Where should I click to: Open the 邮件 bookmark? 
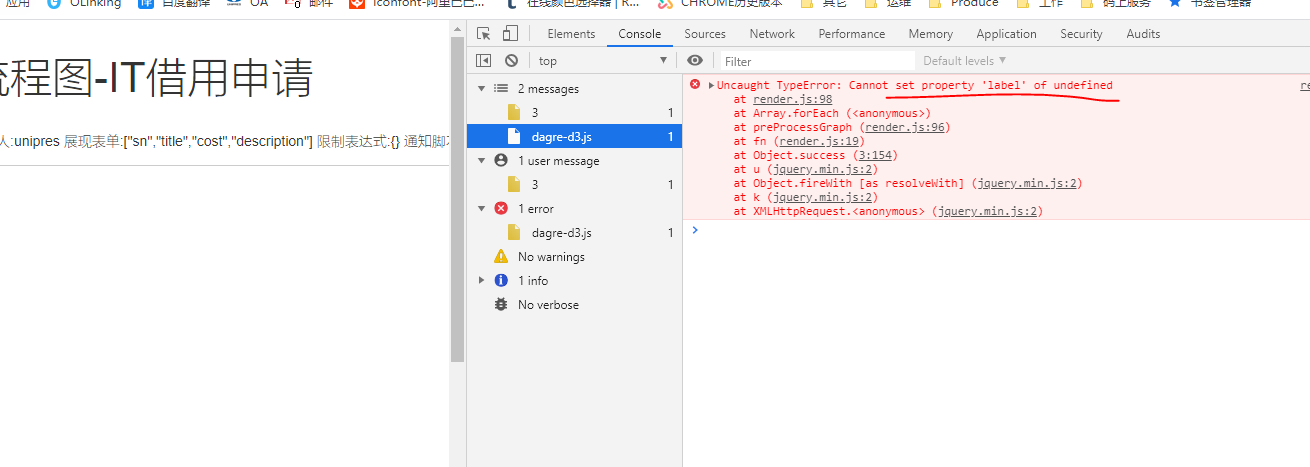(x=308, y=3)
